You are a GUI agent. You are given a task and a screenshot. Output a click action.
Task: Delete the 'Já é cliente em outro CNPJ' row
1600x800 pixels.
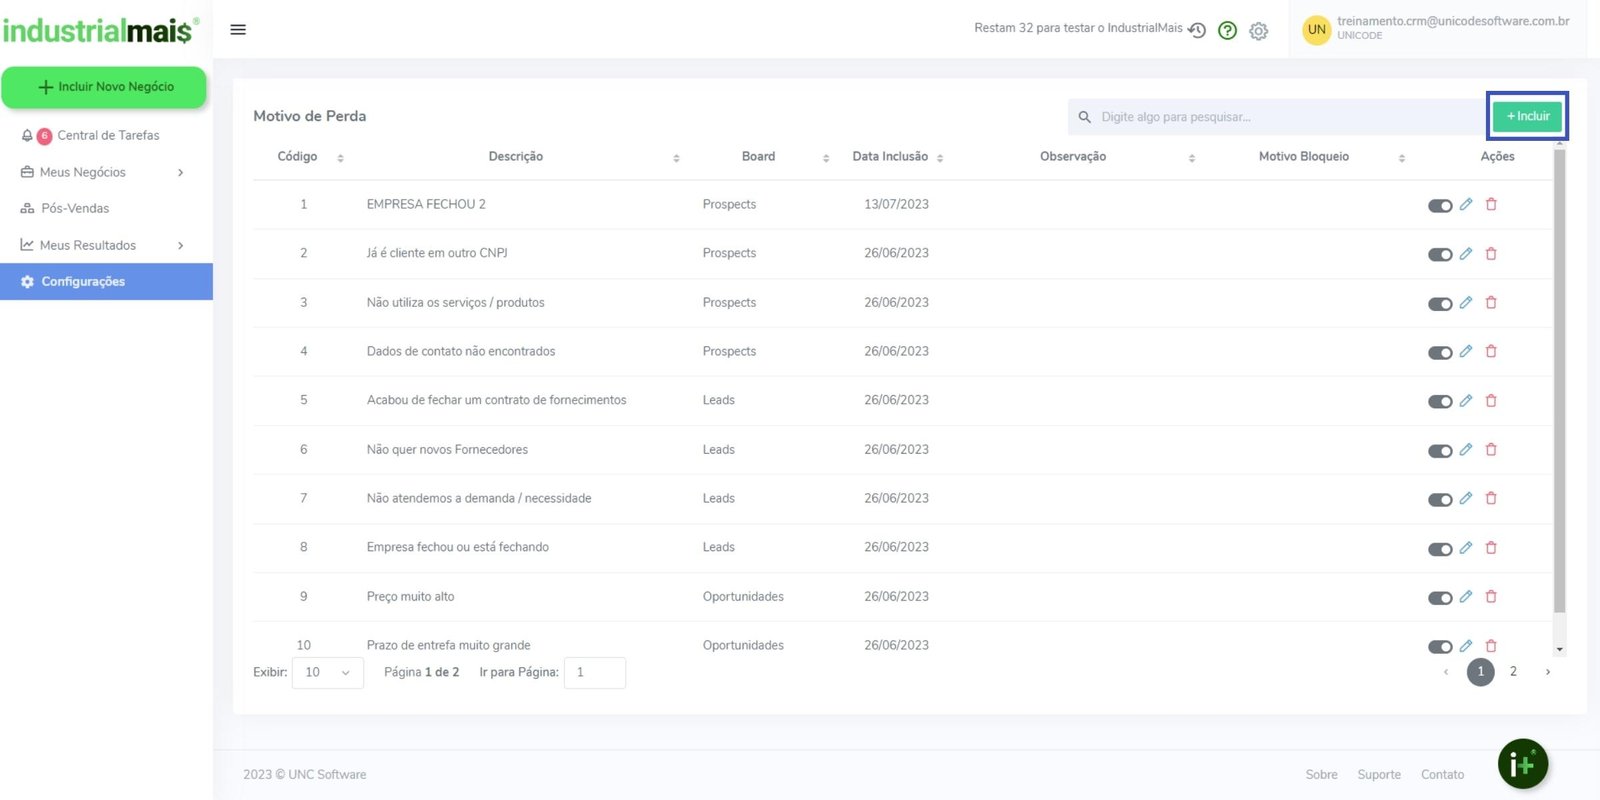[1491, 254]
